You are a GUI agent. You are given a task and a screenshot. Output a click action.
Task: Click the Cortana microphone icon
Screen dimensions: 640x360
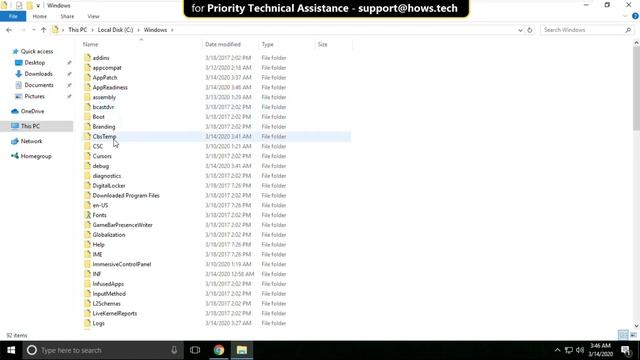tap(174, 350)
